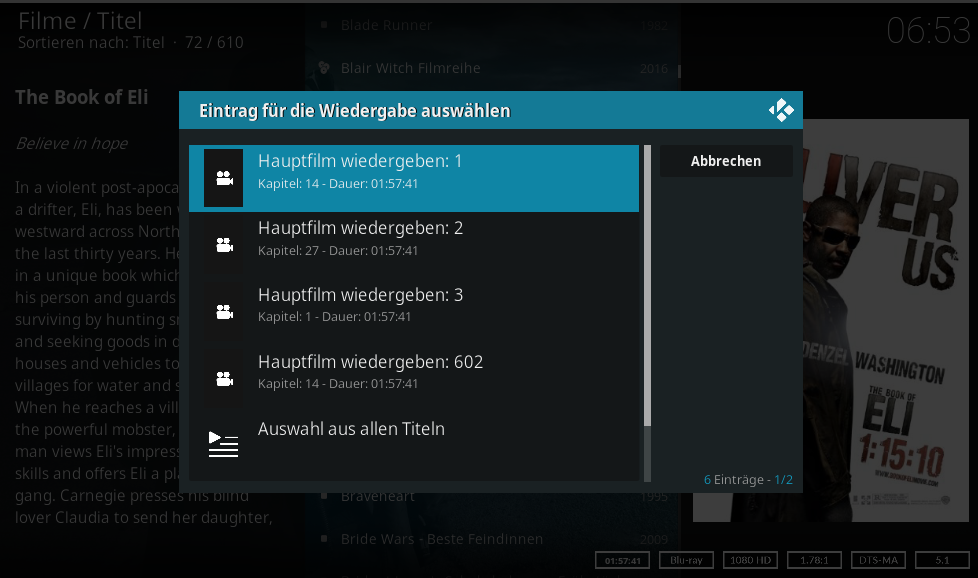Viewport: 978px width, 578px height.
Task: Cancel the dialog with Abbrechen
Action: (x=726, y=161)
